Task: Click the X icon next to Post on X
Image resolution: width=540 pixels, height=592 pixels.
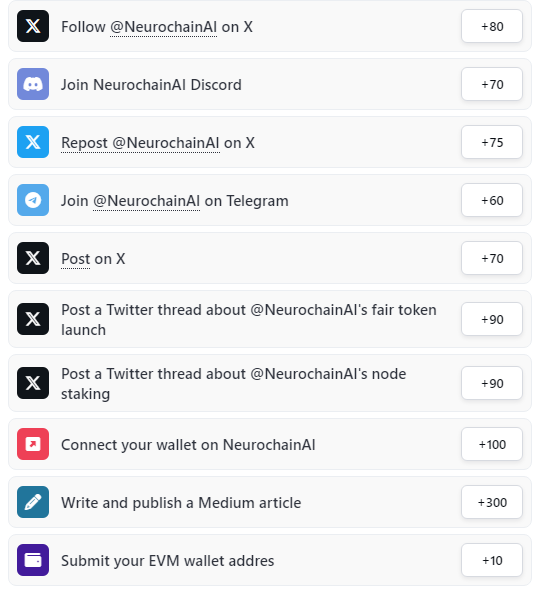Action: 33,258
